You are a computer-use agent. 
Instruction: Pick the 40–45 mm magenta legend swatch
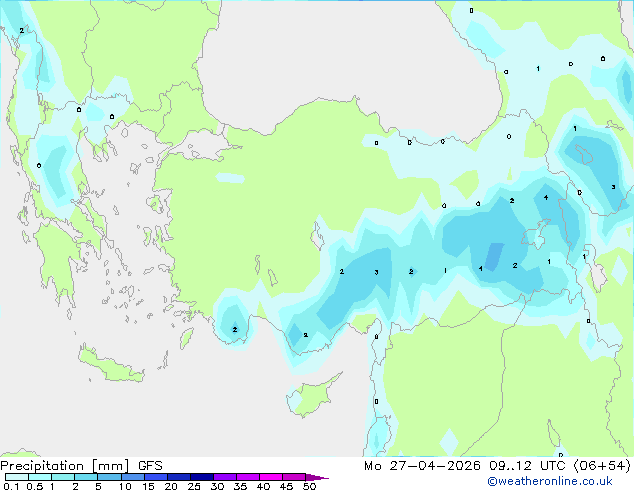[271, 477]
